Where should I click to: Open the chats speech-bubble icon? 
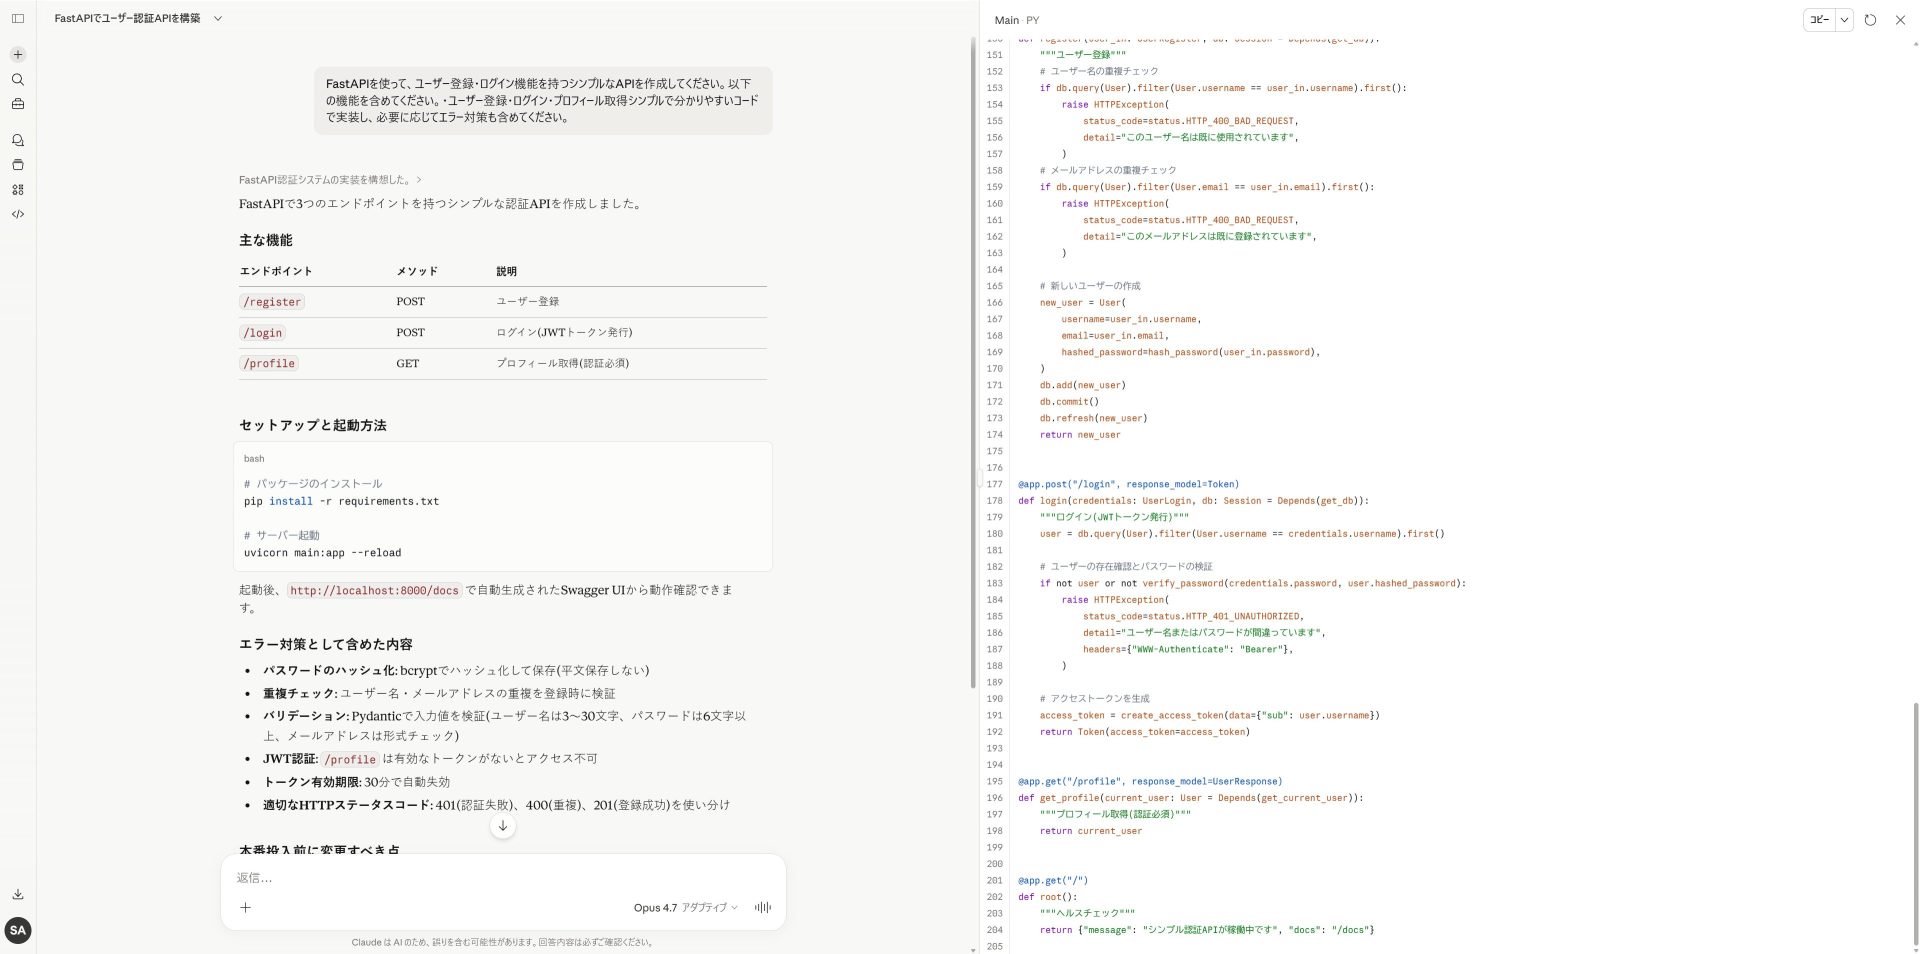pyautogui.click(x=17, y=140)
